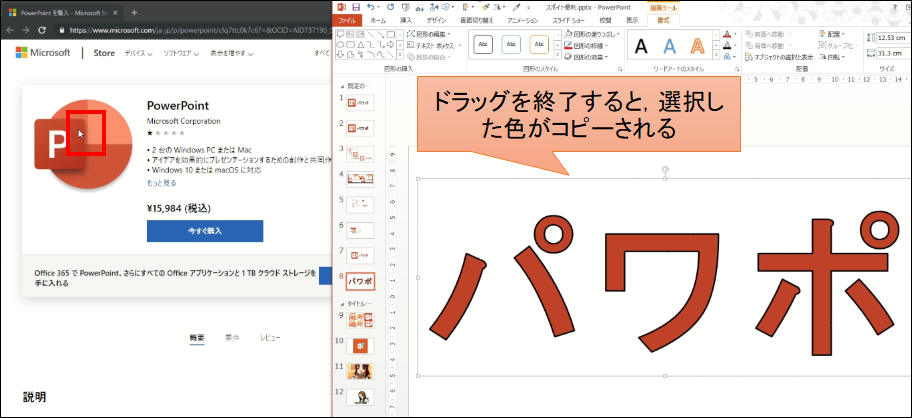Select the arrow line shape
The image size is (912, 418).
[380, 34]
